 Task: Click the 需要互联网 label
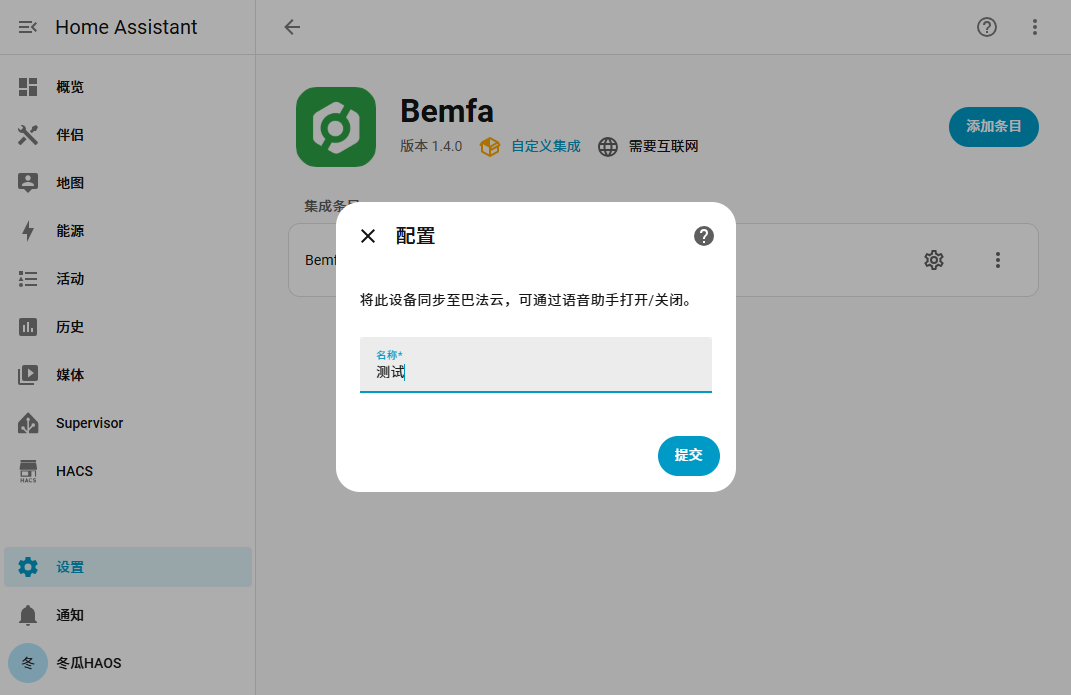[663, 146]
